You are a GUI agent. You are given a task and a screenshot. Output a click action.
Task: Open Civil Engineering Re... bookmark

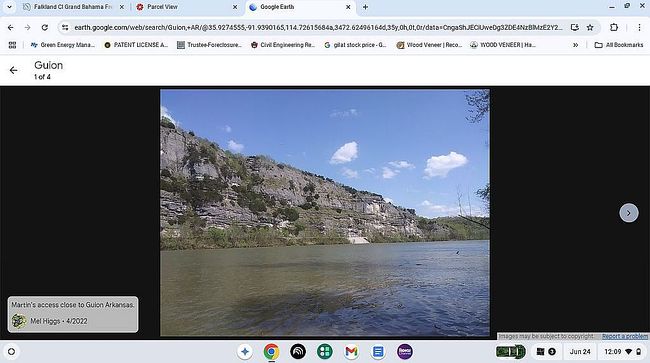(283, 45)
